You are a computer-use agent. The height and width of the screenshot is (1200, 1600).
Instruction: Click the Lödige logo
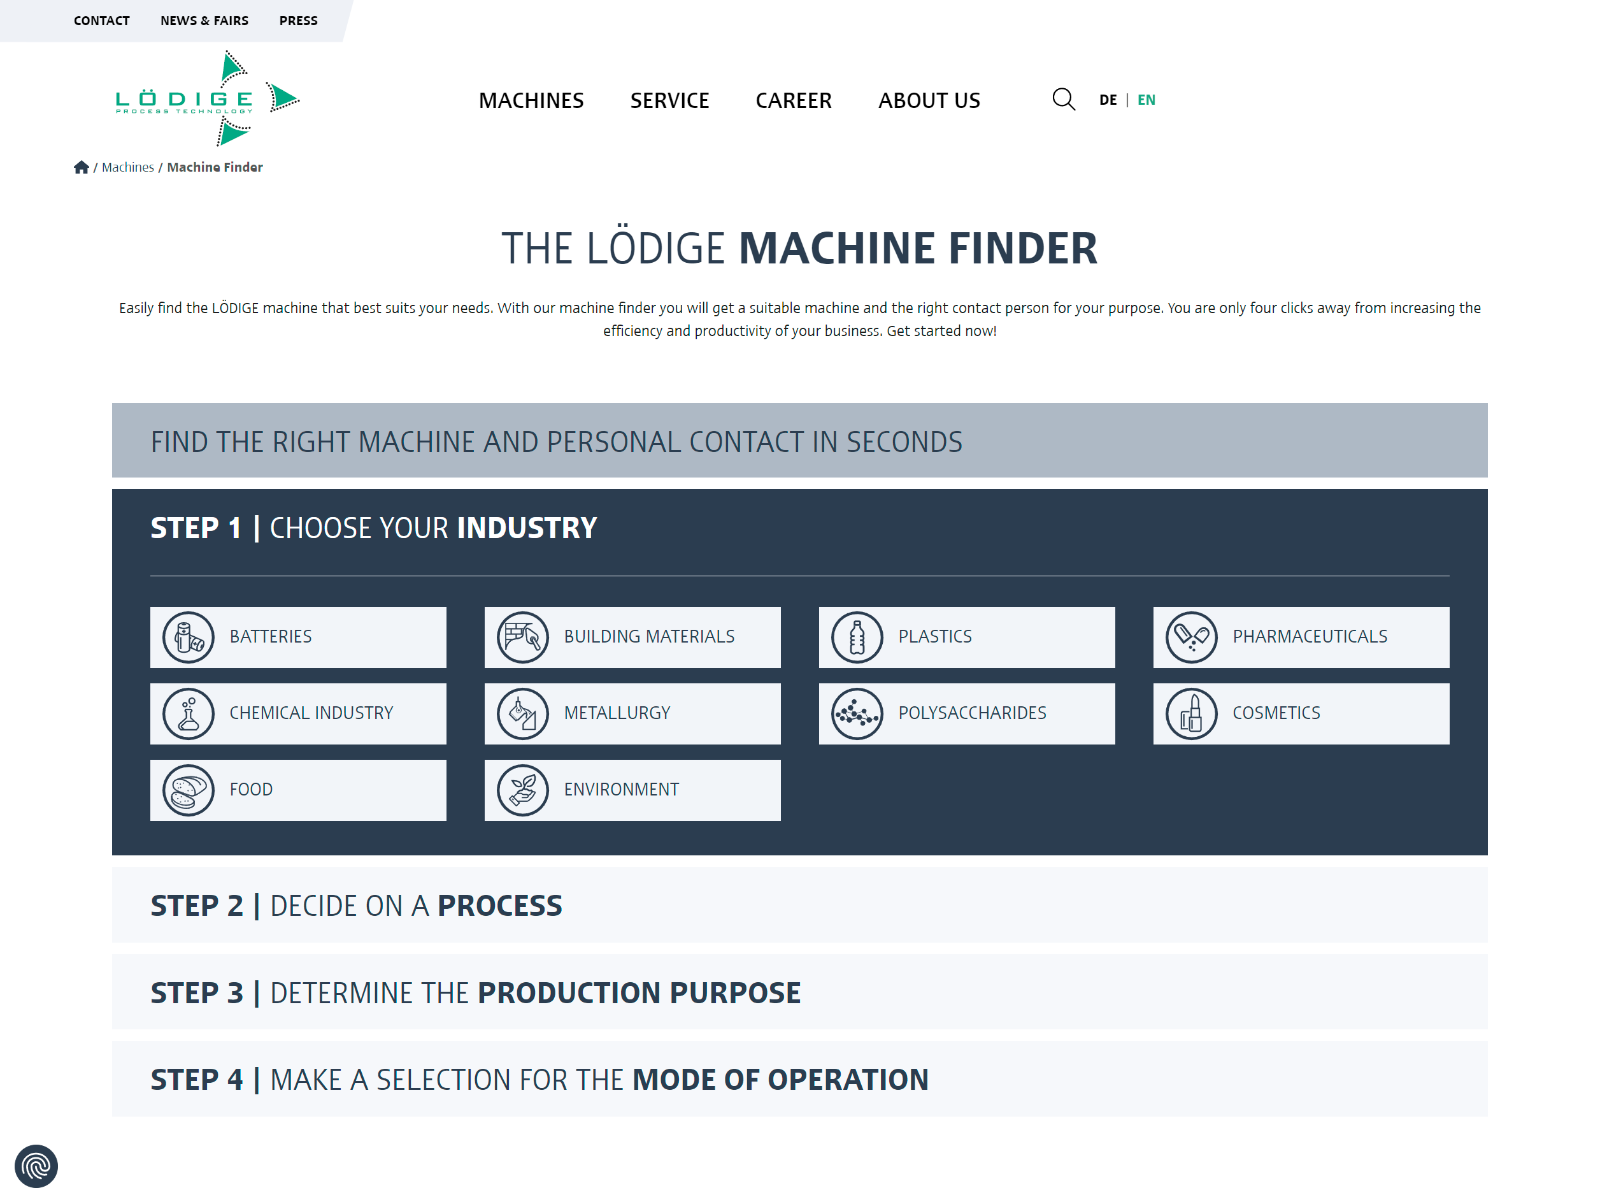(x=207, y=98)
